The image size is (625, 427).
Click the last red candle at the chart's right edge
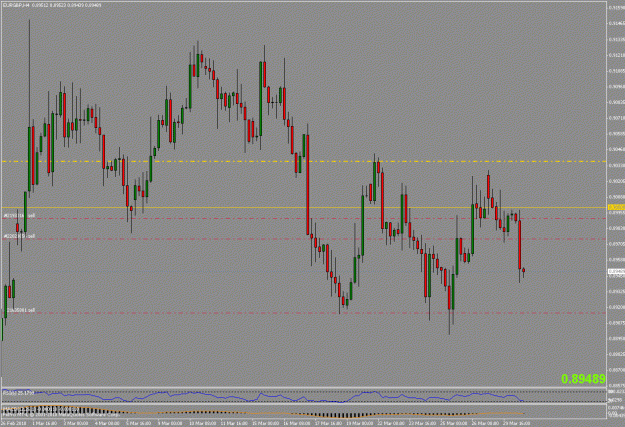[523, 270]
